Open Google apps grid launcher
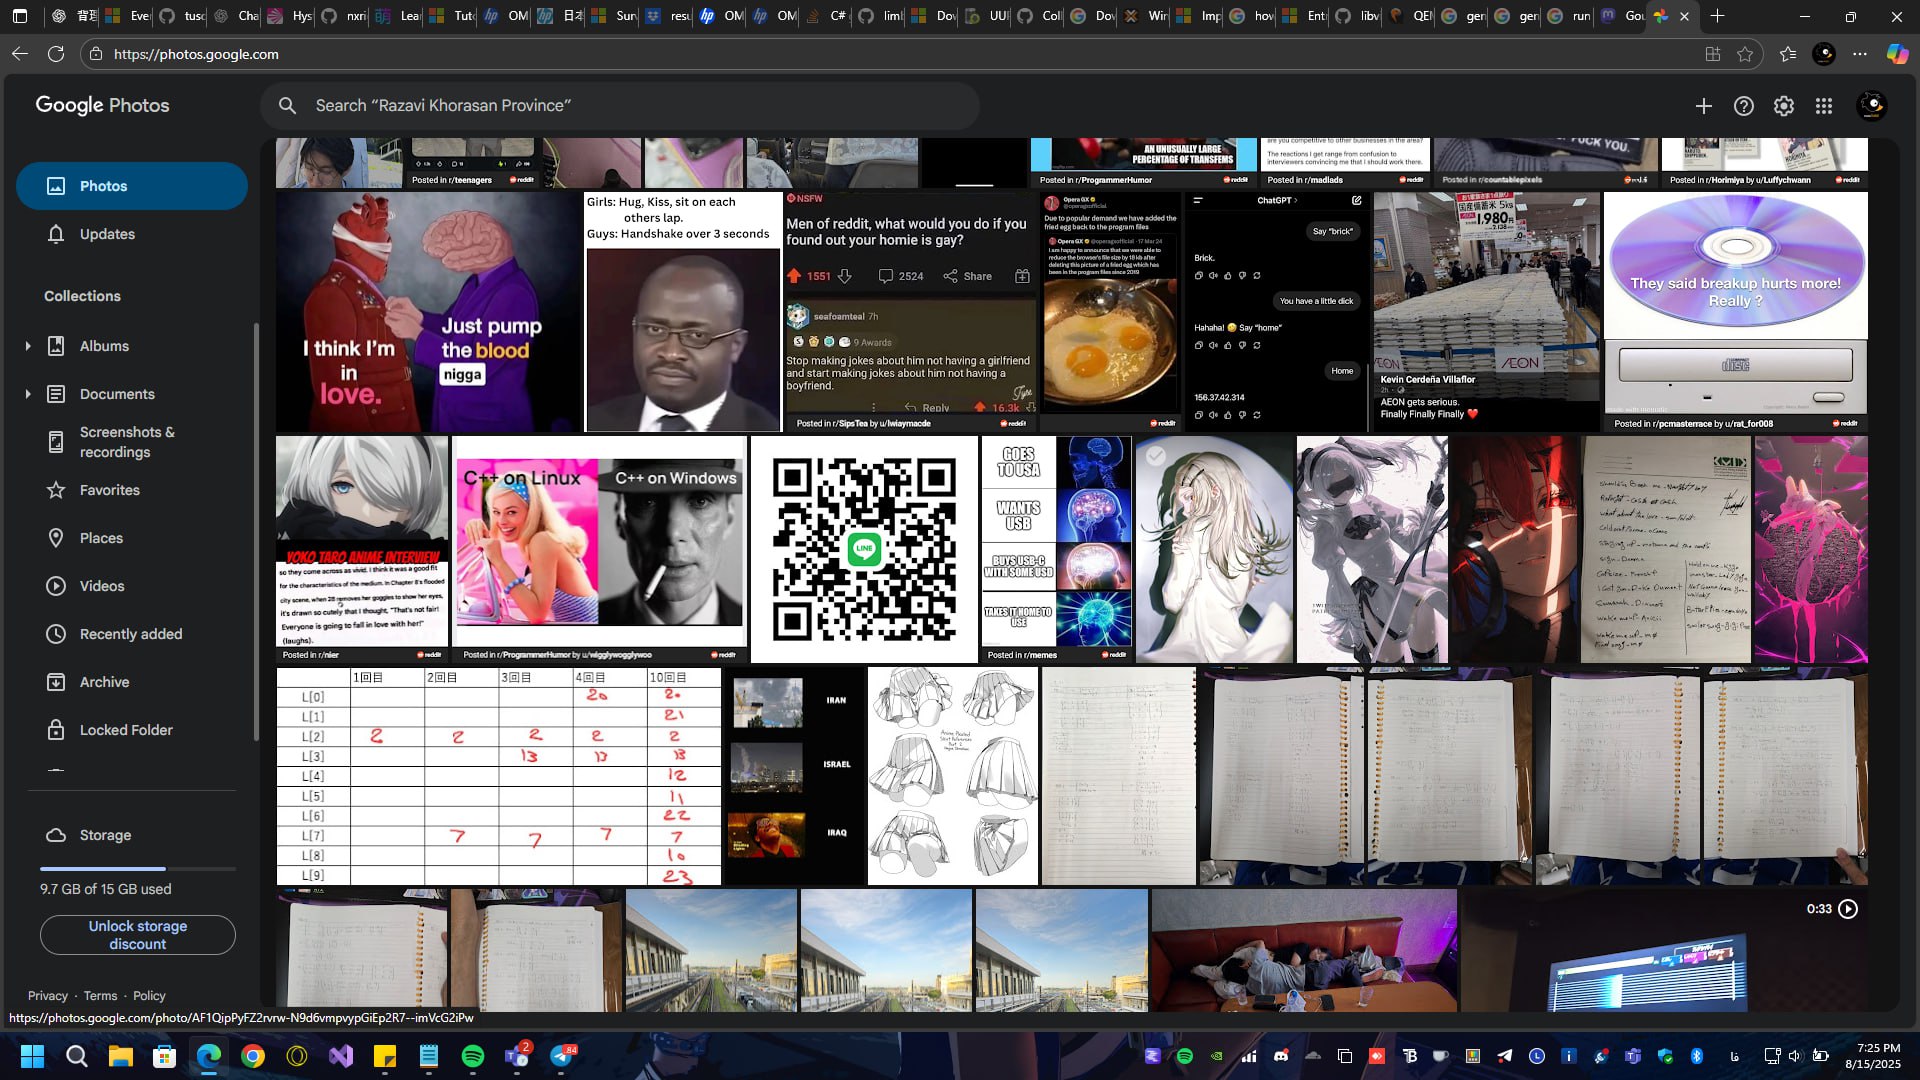Screen dimensions: 1920x1080 tap(1823, 106)
